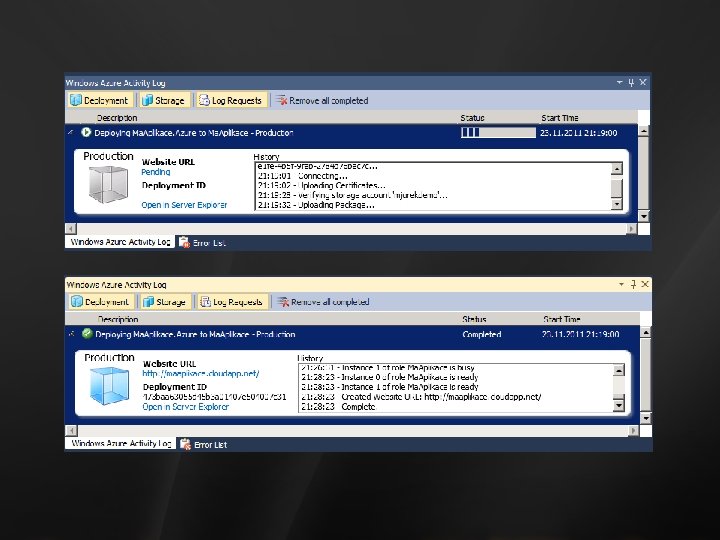Click the down arrow of lower History scrollbar
Viewport: 720px width, 540px height.
[x=619, y=405]
